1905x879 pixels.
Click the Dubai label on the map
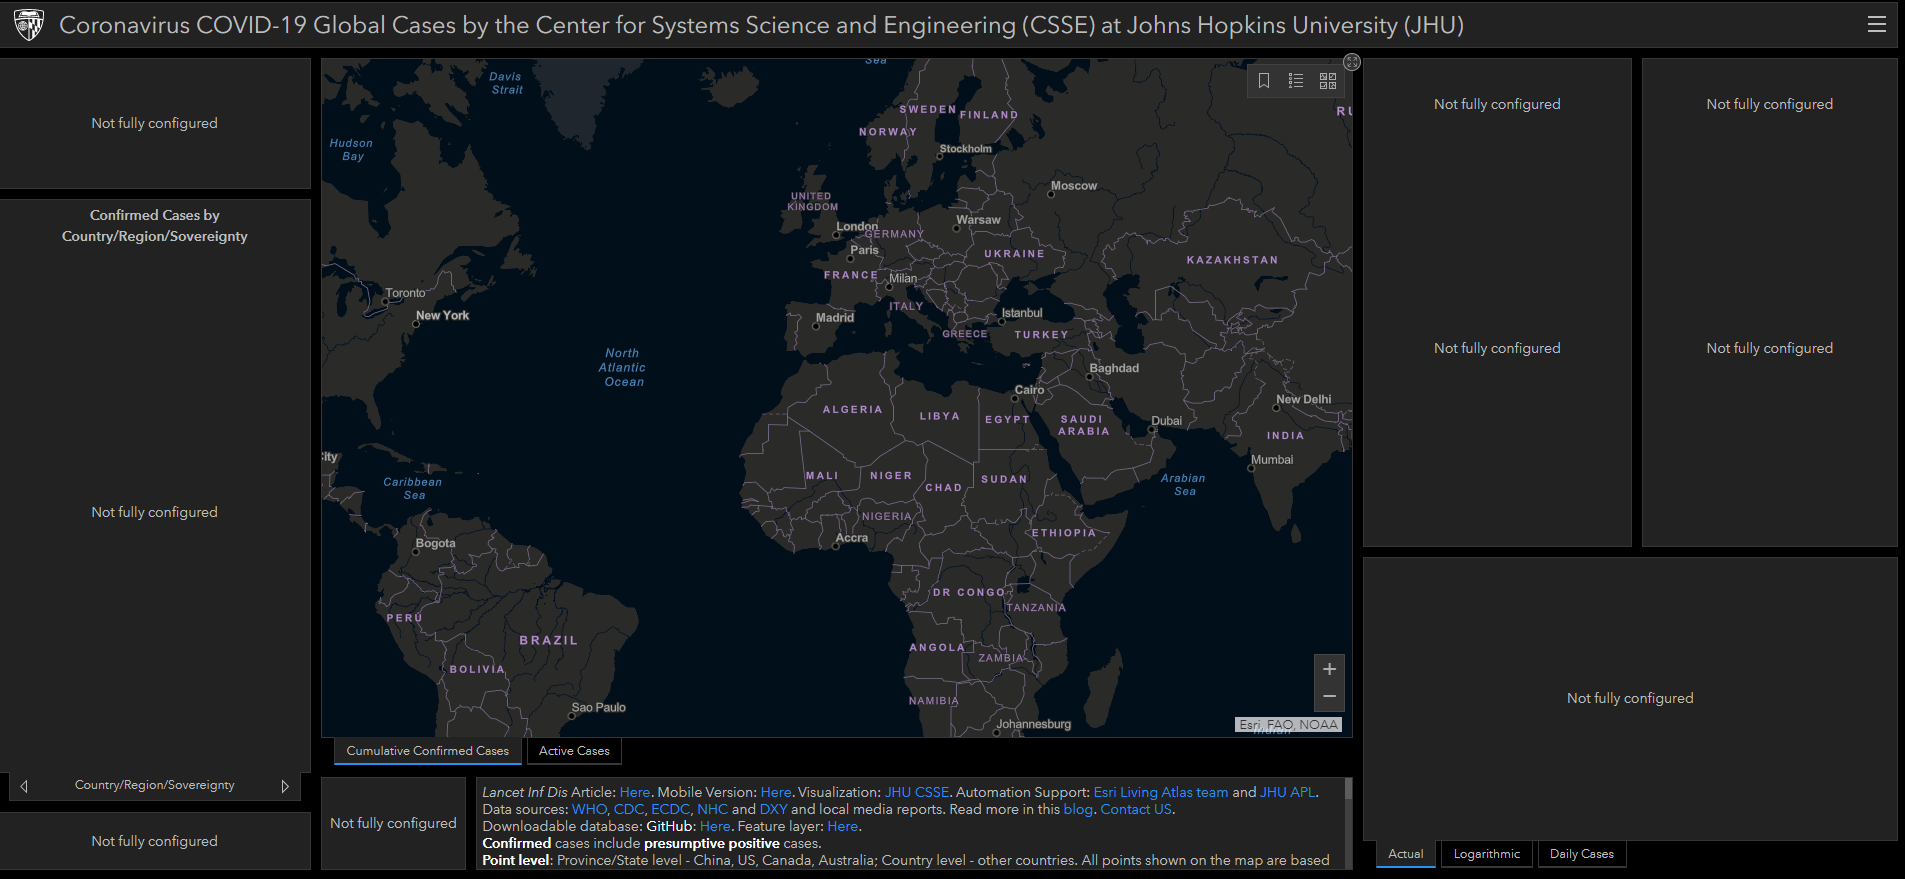click(x=1167, y=421)
